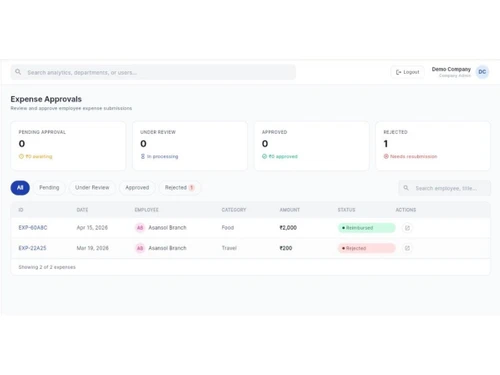Click the Logout button

[x=407, y=72]
